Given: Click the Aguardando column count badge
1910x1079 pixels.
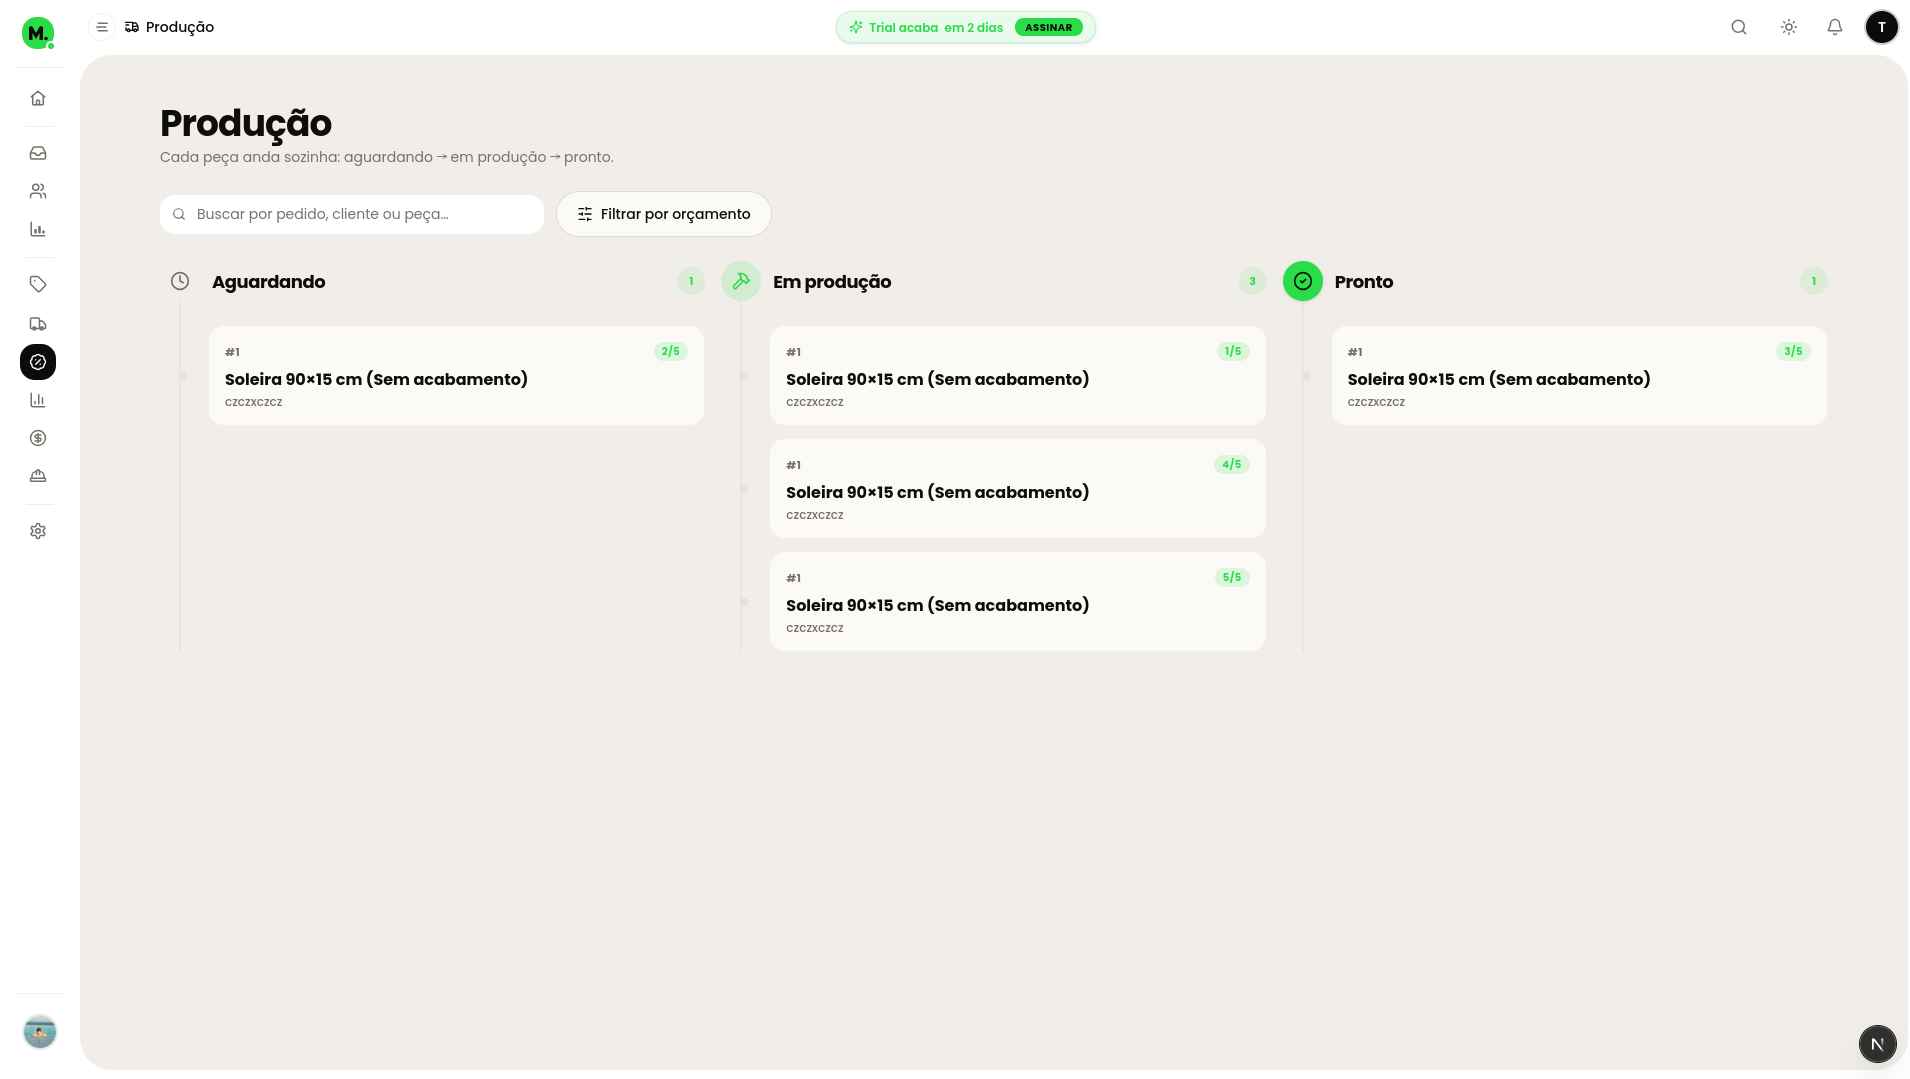Looking at the screenshot, I should coord(691,281).
